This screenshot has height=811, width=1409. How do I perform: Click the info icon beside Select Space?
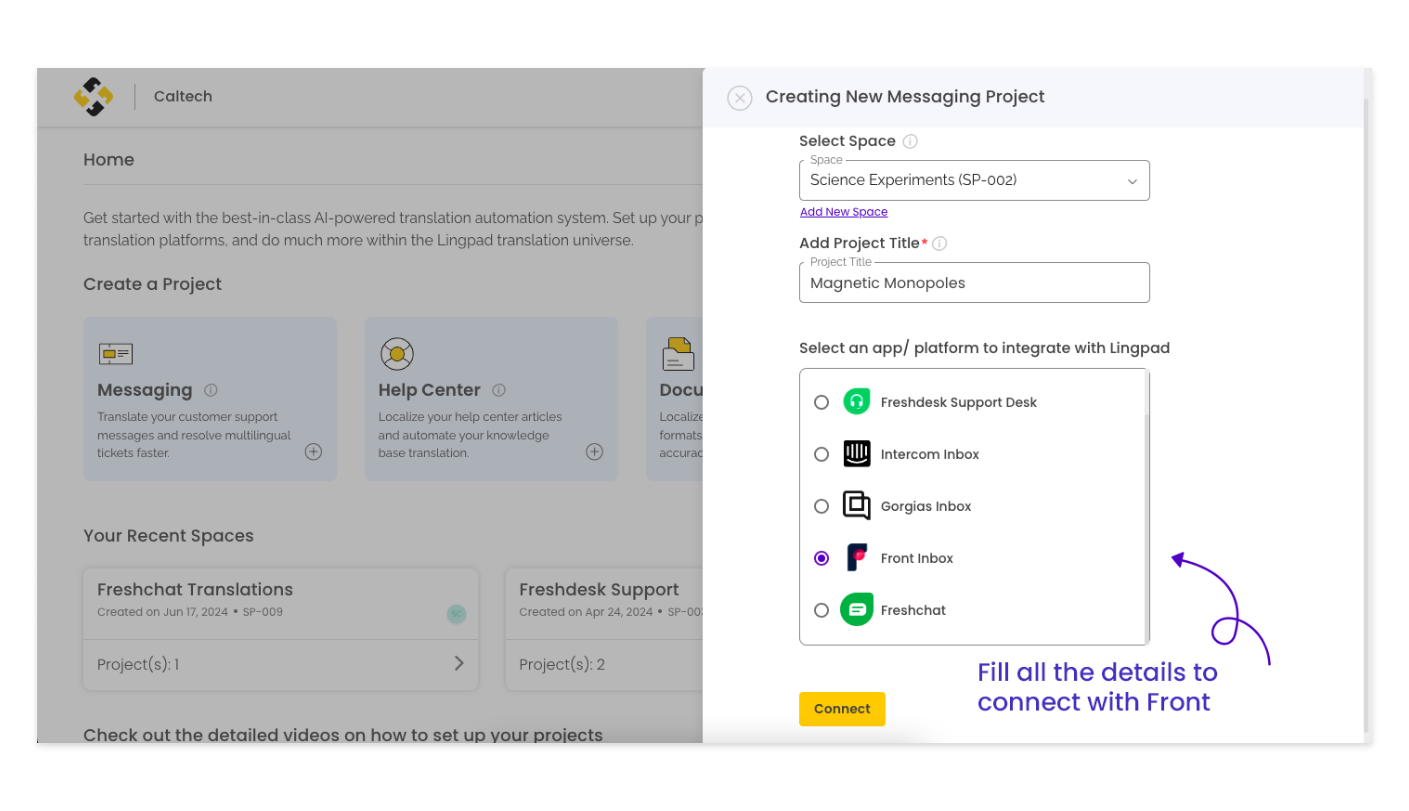point(910,142)
